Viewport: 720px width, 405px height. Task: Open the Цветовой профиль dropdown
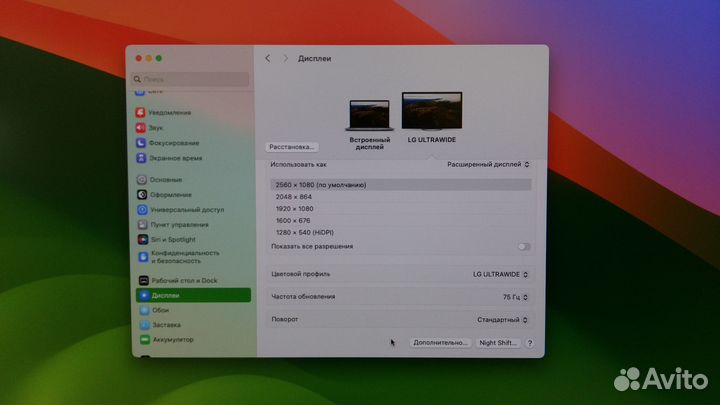(501, 274)
